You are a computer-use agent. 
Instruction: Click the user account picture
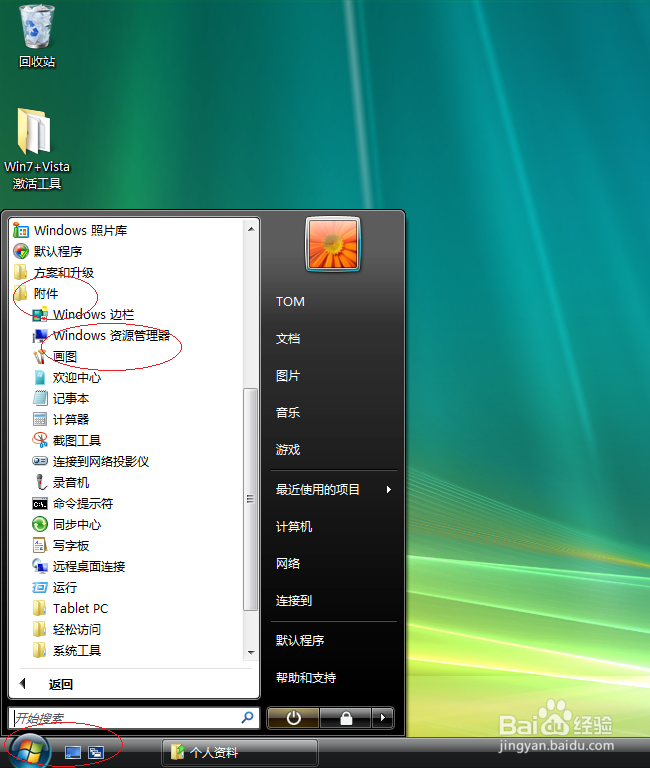pos(333,244)
